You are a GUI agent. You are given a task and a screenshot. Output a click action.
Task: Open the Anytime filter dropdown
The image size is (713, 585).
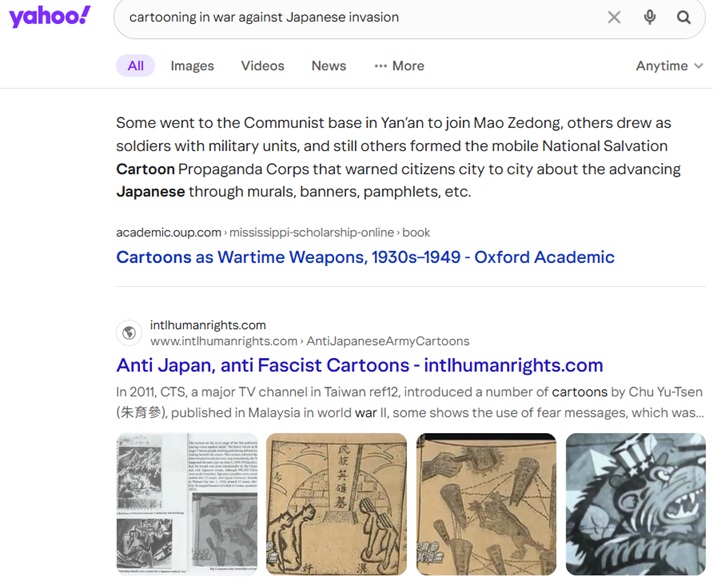669,66
